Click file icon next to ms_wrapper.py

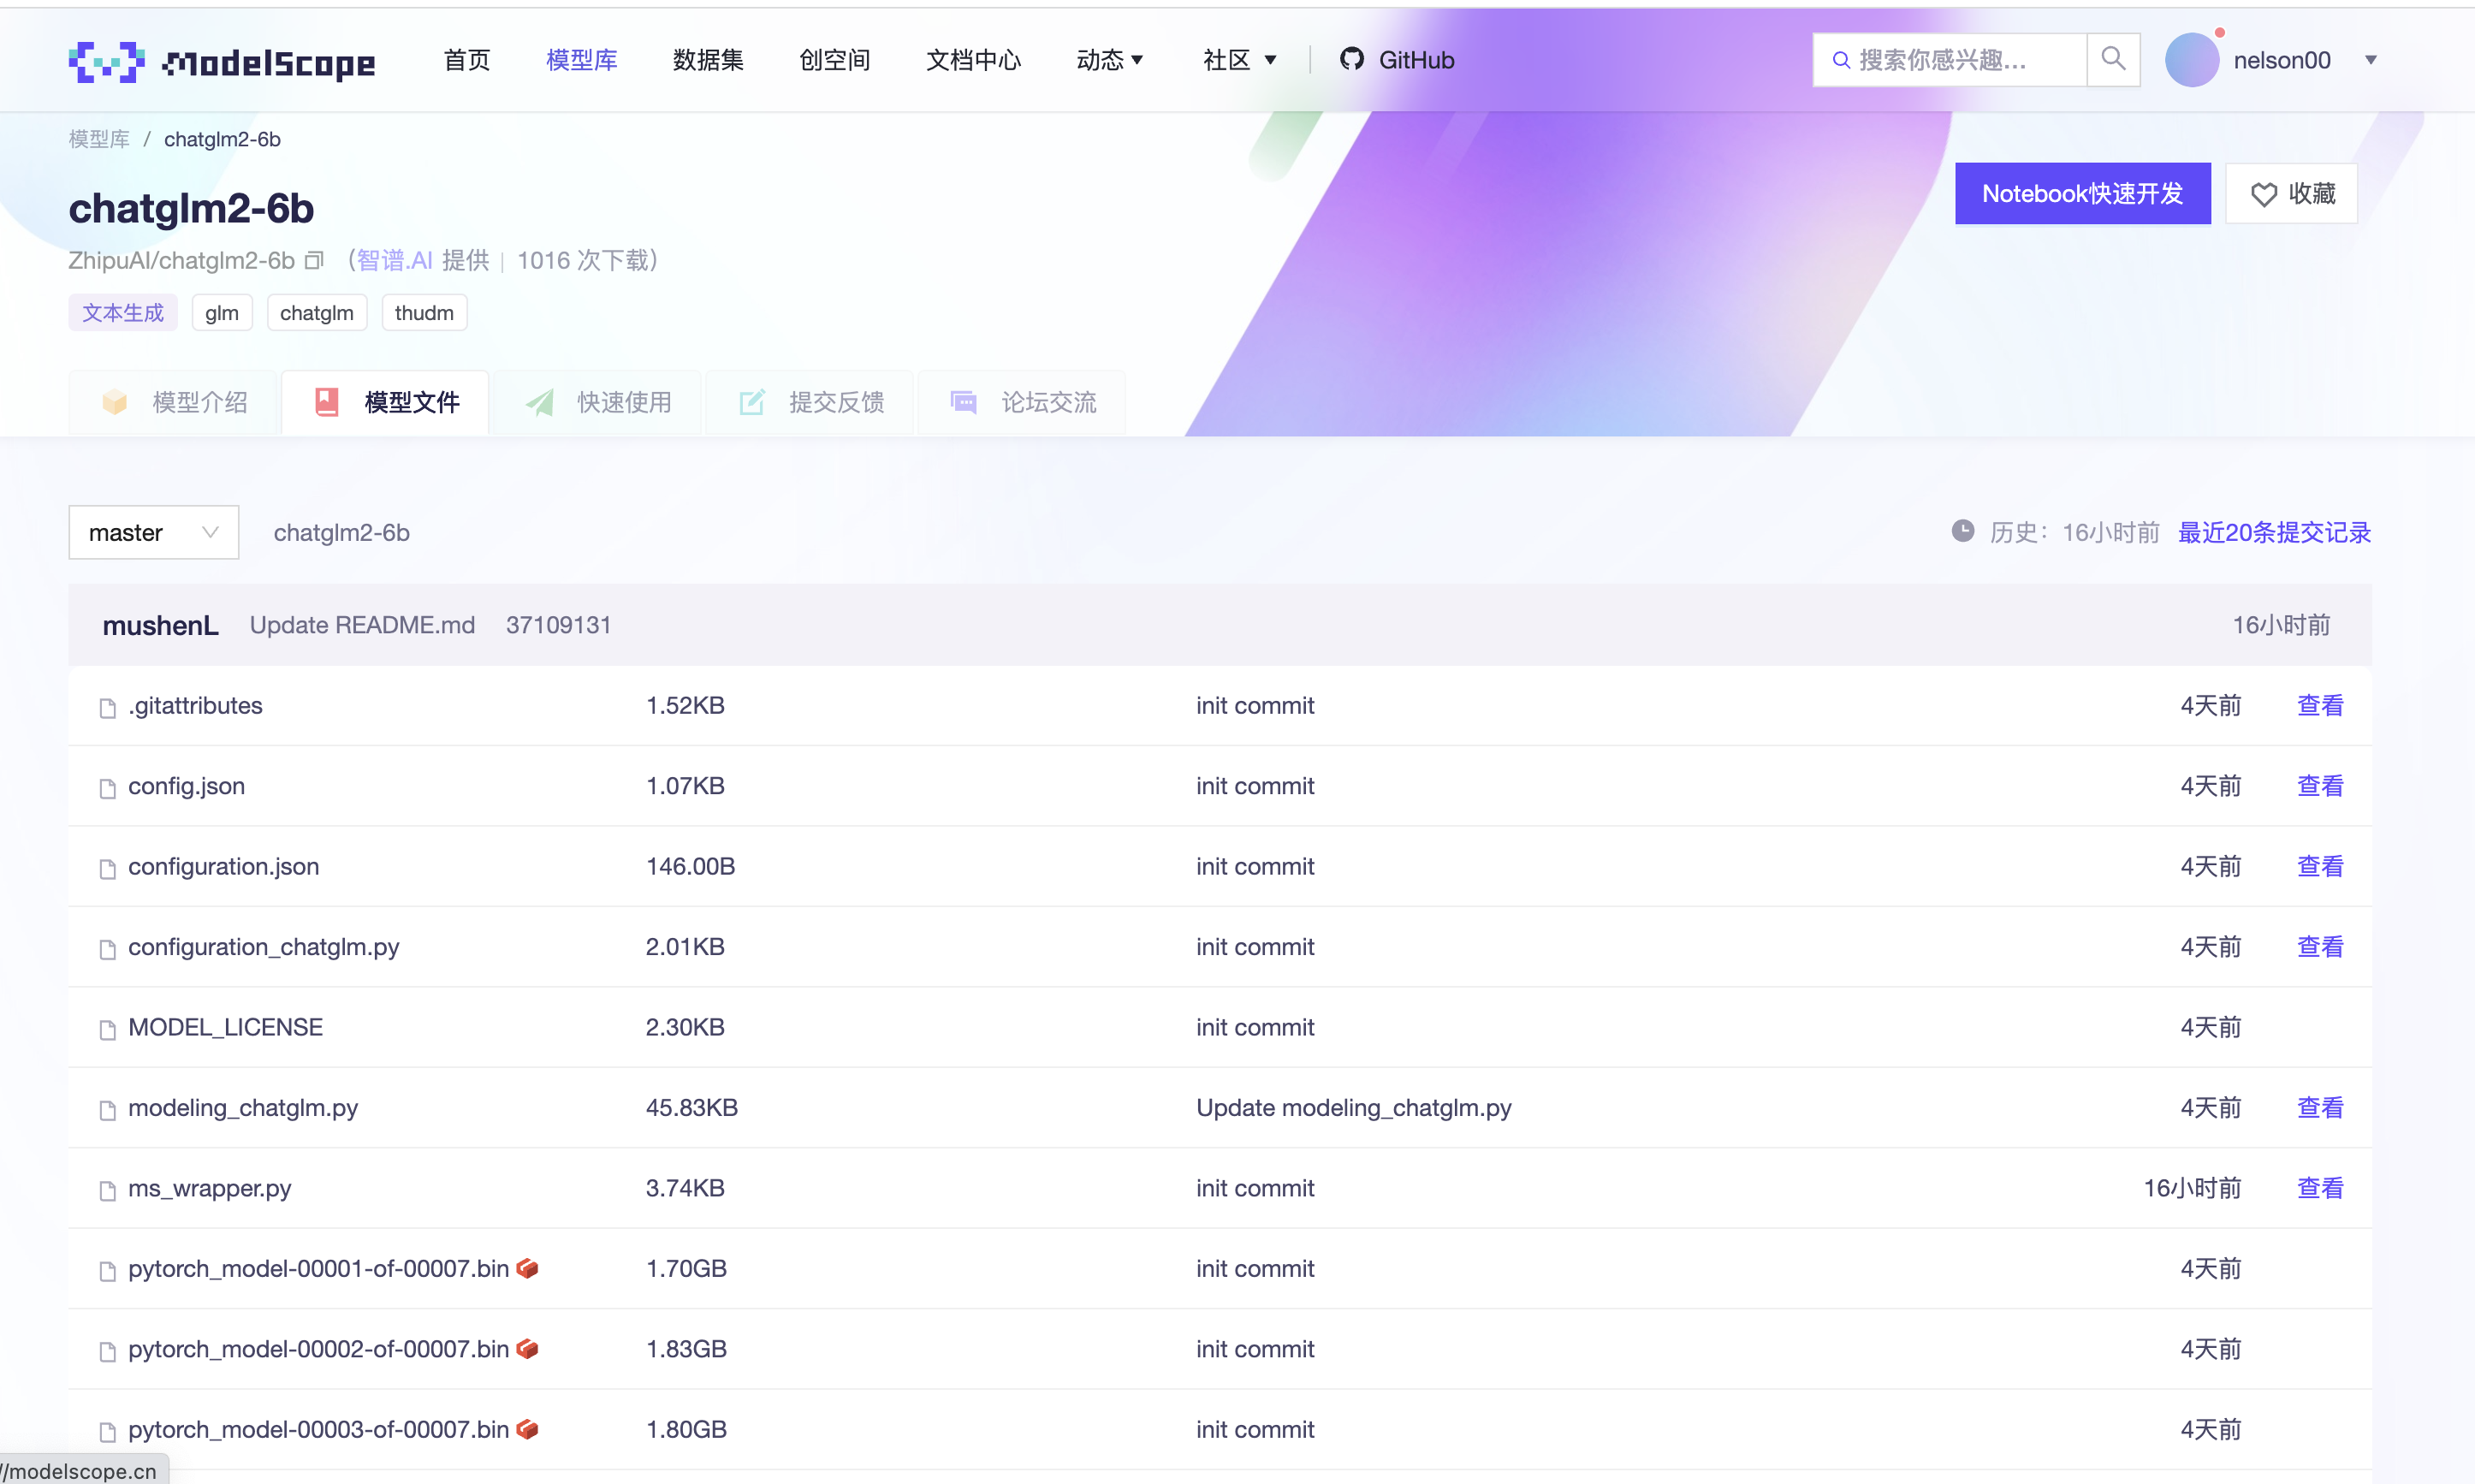(x=107, y=1190)
